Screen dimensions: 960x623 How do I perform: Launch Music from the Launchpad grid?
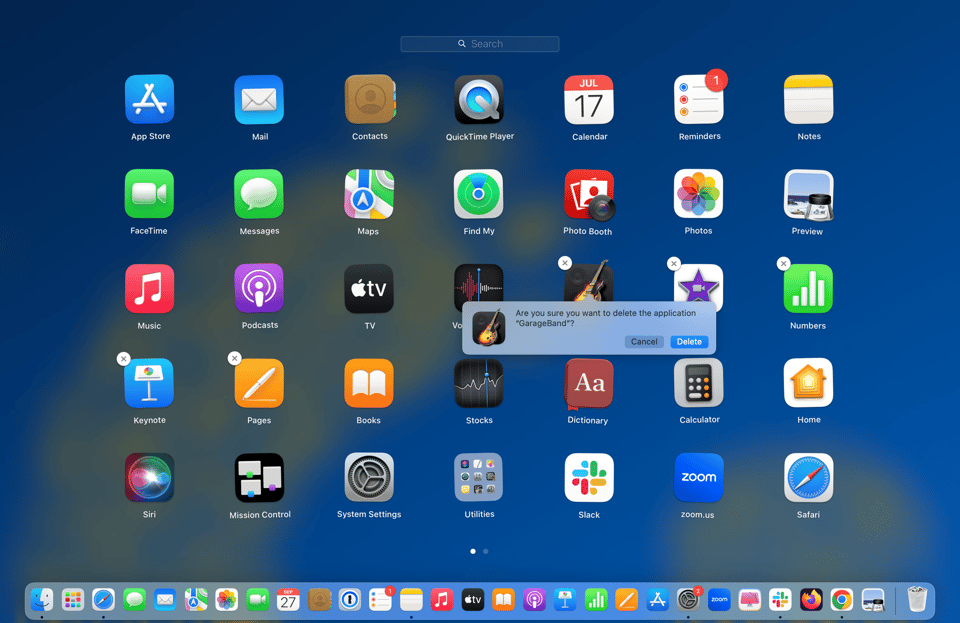(x=149, y=288)
